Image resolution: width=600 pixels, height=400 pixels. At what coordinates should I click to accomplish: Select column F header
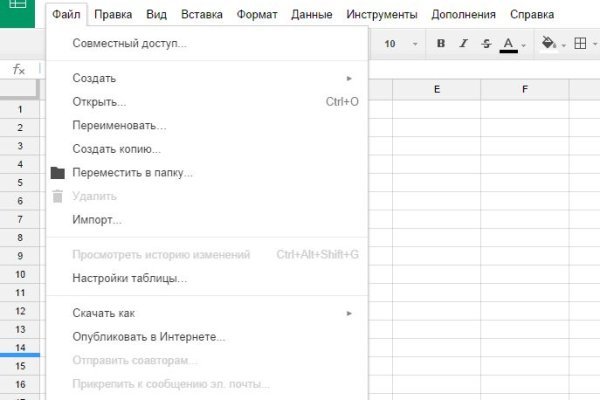[x=525, y=90]
